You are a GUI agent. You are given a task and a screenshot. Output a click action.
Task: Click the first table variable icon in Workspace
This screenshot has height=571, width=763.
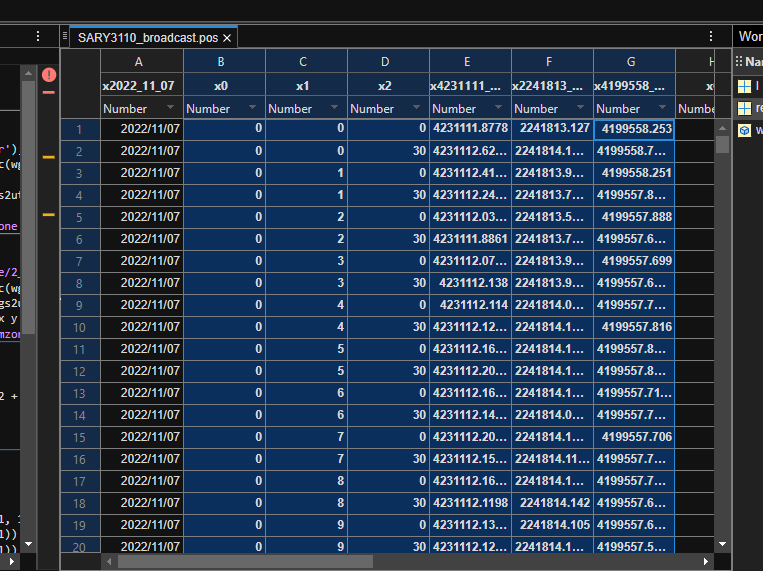[x=745, y=86]
